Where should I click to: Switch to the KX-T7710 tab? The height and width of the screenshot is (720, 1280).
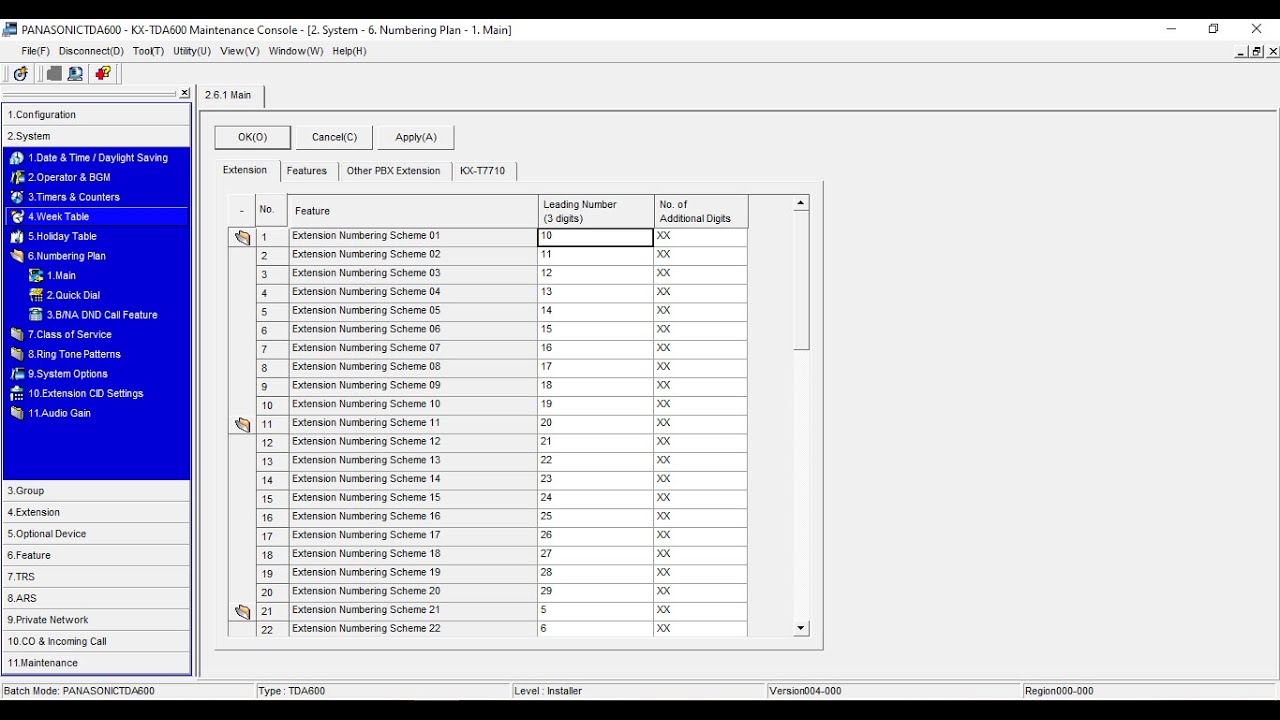483,171
